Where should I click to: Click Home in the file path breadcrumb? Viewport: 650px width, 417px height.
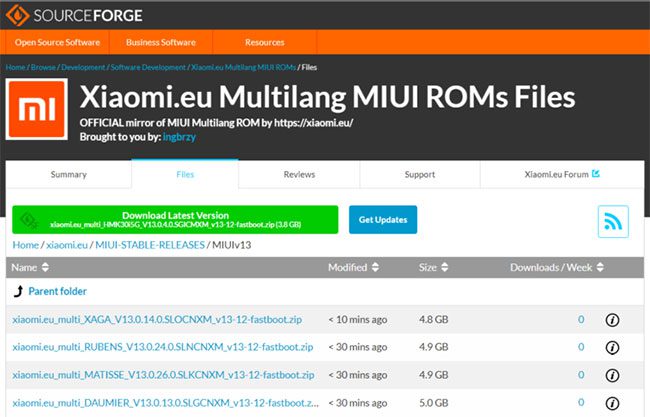[25, 245]
